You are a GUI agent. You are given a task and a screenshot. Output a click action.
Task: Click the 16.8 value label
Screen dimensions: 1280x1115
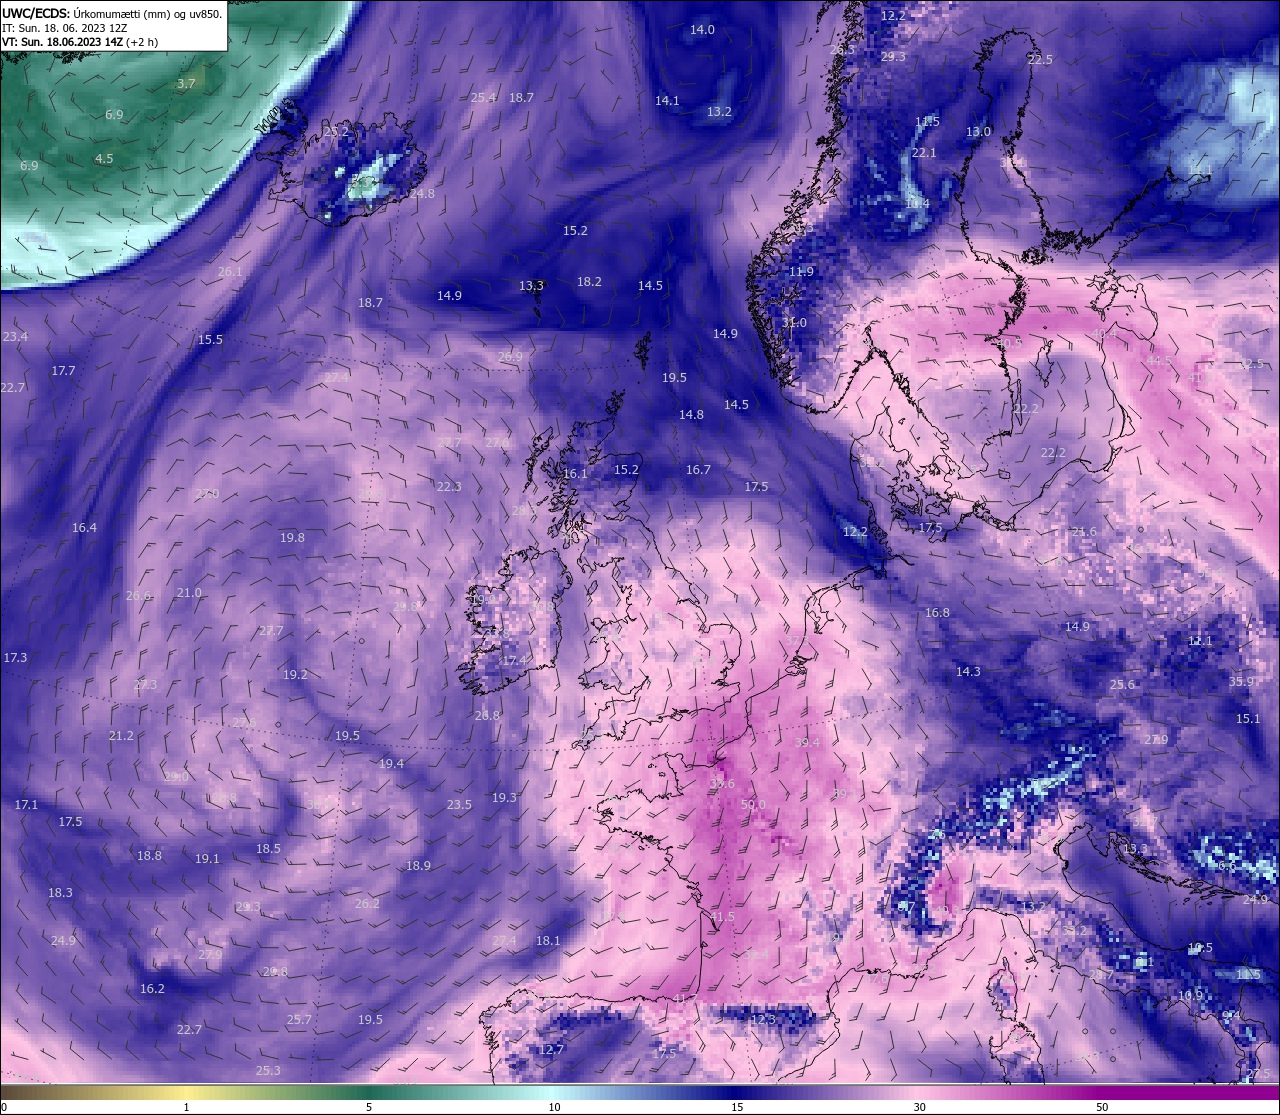pyautogui.click(x=937, y=613)
